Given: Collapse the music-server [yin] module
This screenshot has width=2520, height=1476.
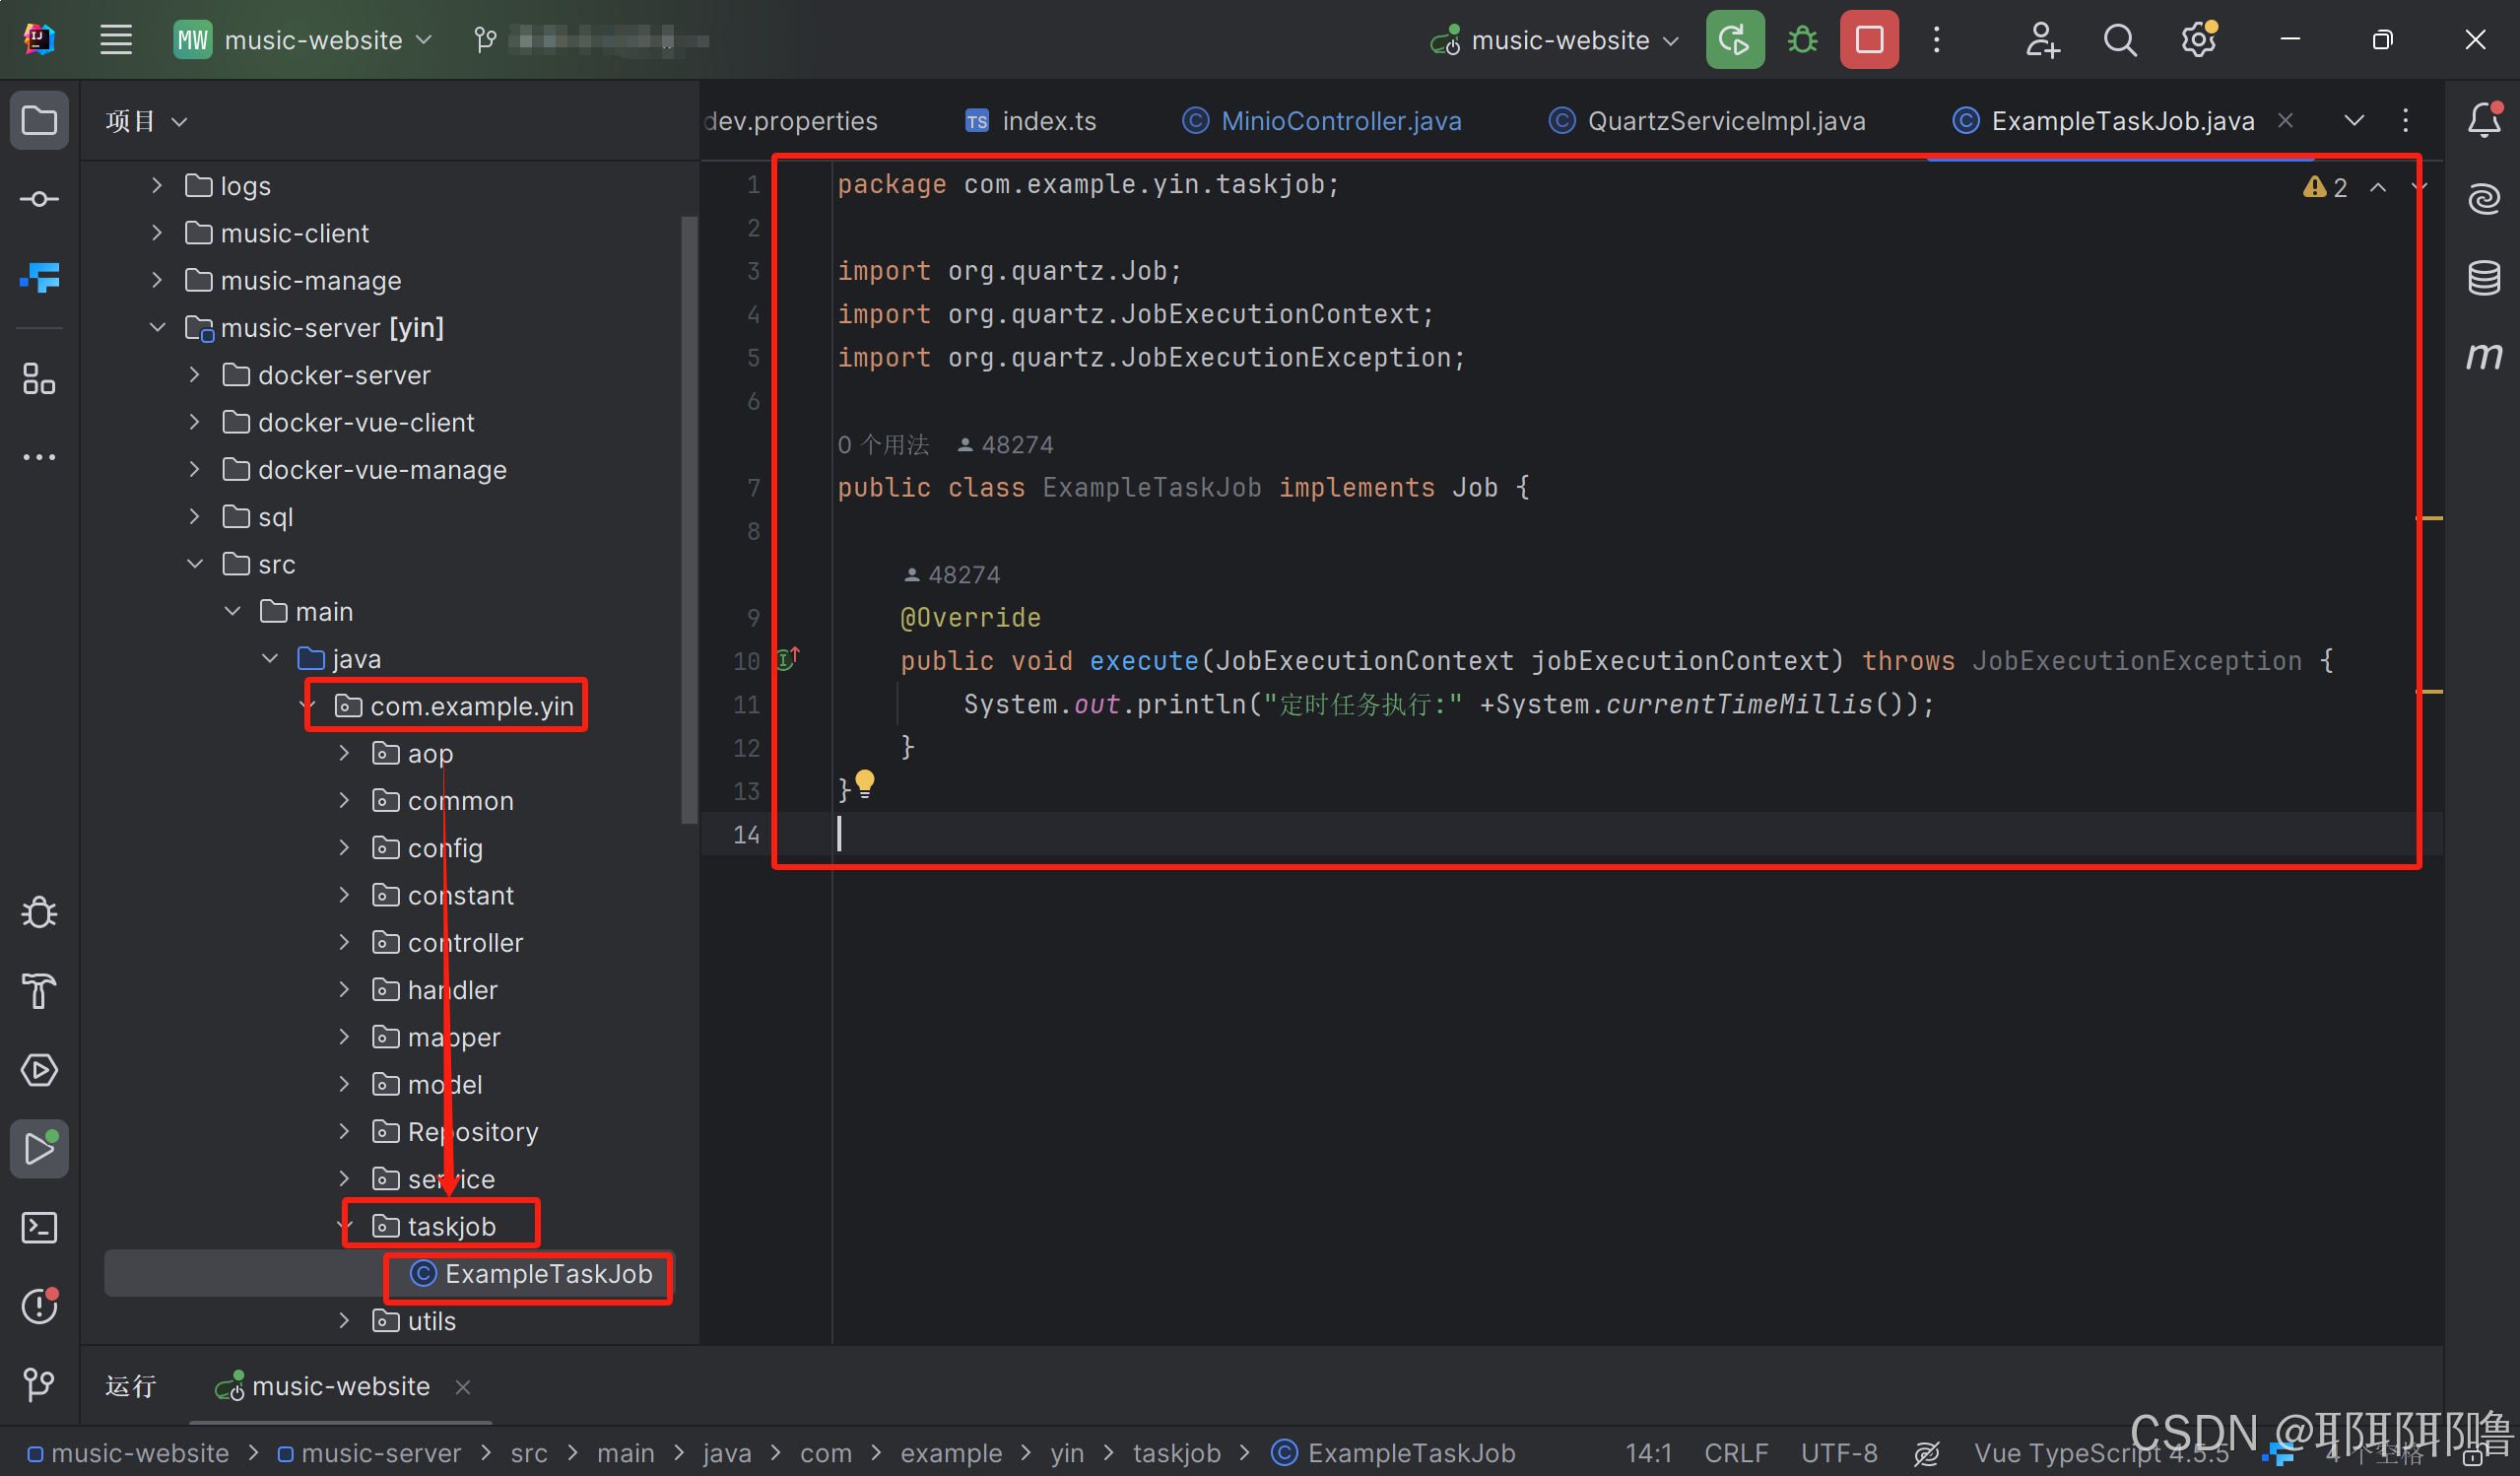Looking at the screenshot, I should tap(157, 327).
